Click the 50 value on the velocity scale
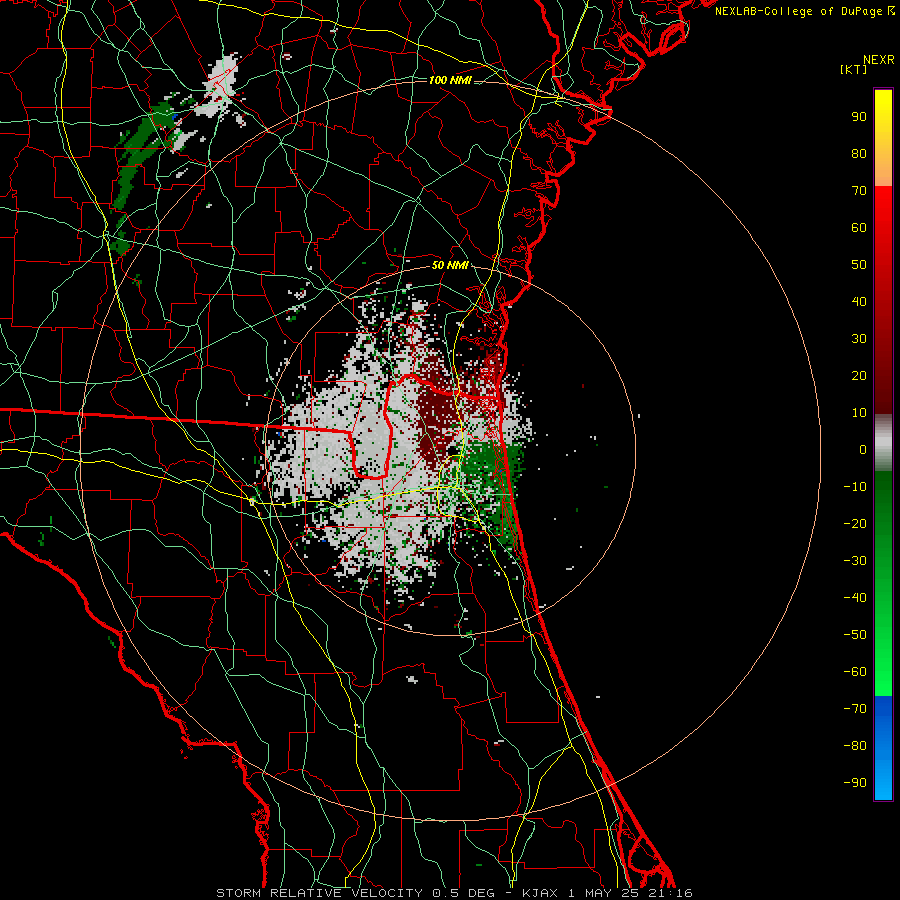Screen dimensions: 900x900 click(x=859, y=265)
